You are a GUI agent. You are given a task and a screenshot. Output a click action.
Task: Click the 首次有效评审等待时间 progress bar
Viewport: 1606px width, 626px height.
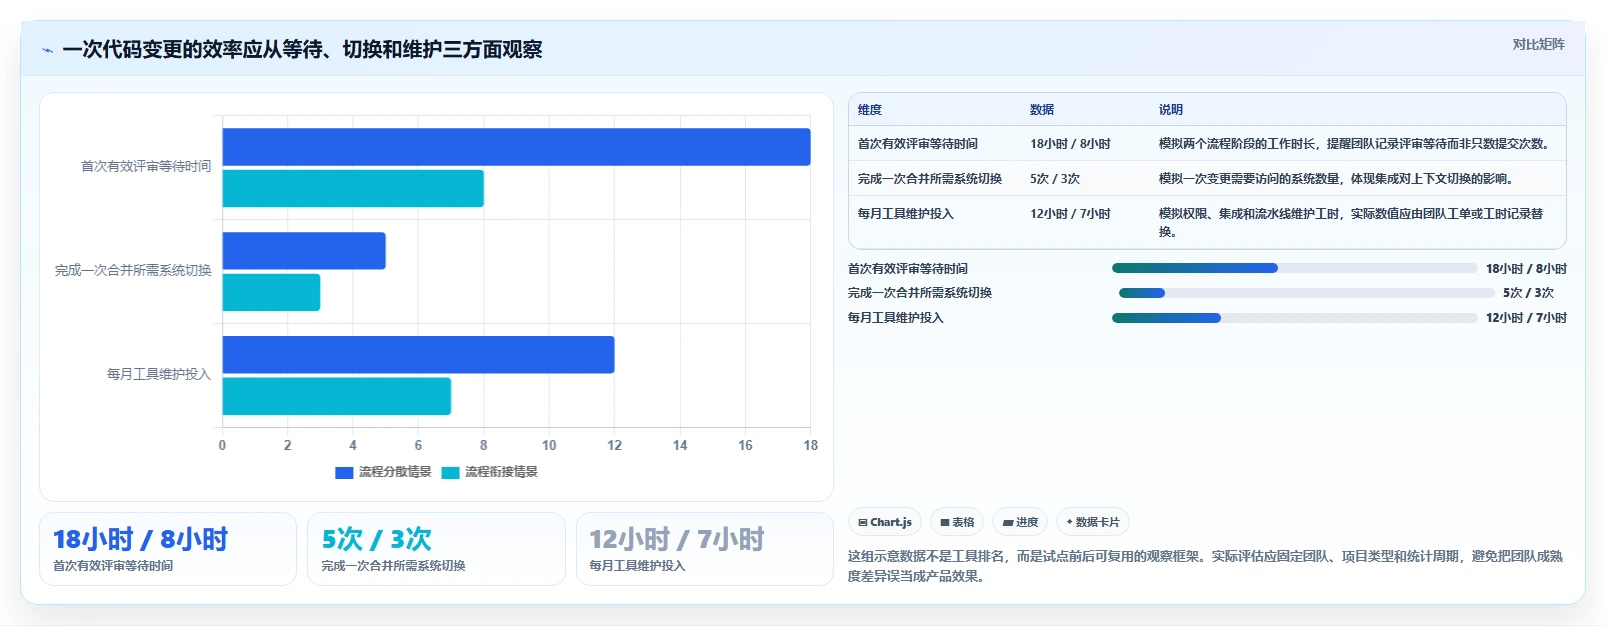click(1295, 268)
